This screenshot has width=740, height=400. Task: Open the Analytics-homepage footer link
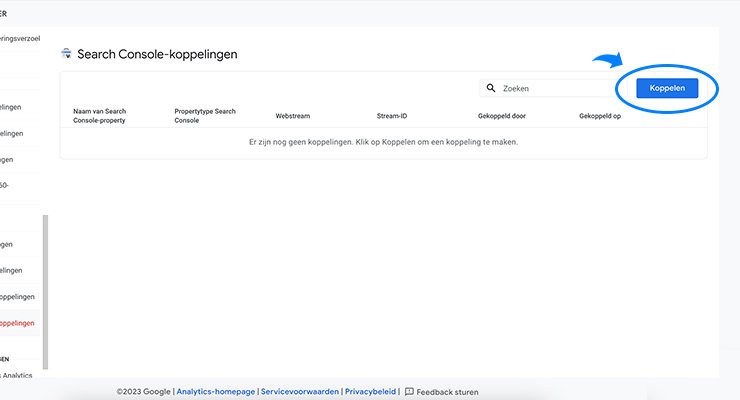pos(216,392)
